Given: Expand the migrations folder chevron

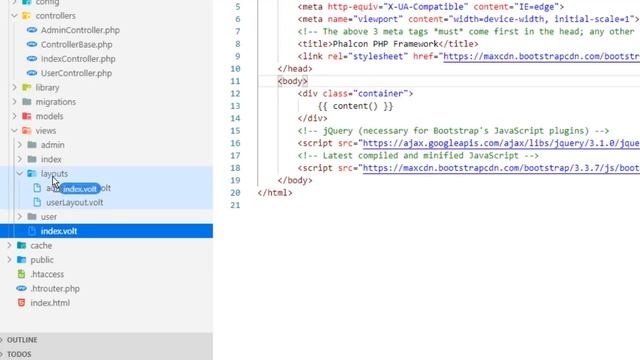Looking at the screenshot, I should pos(14,102).
